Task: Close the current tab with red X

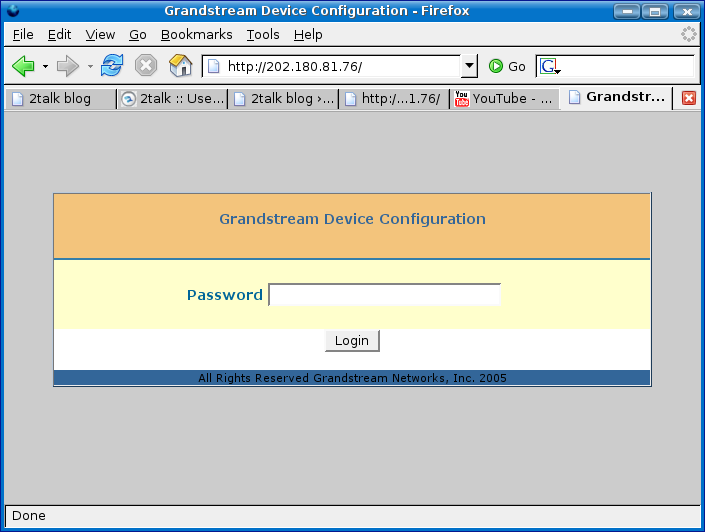Action: pyautogui.click(x=688, y=98)
